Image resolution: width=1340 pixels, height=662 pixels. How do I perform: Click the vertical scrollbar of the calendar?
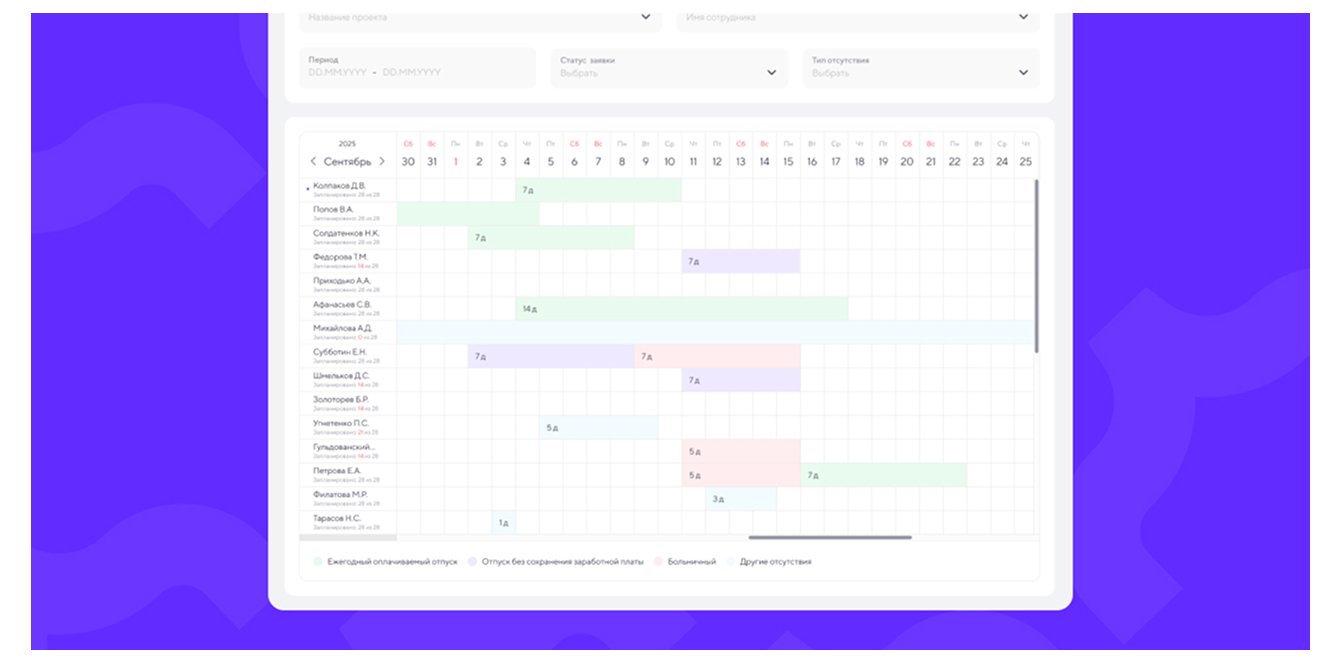click(1036, 266)
